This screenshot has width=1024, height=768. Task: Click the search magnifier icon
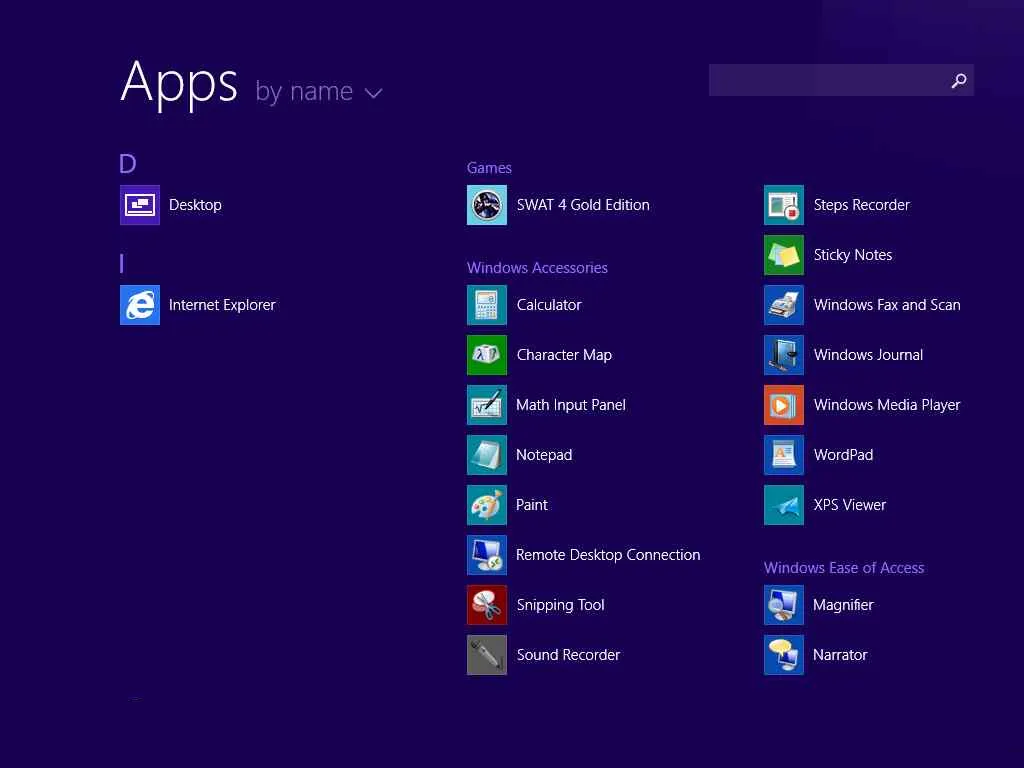click(959, 80)
